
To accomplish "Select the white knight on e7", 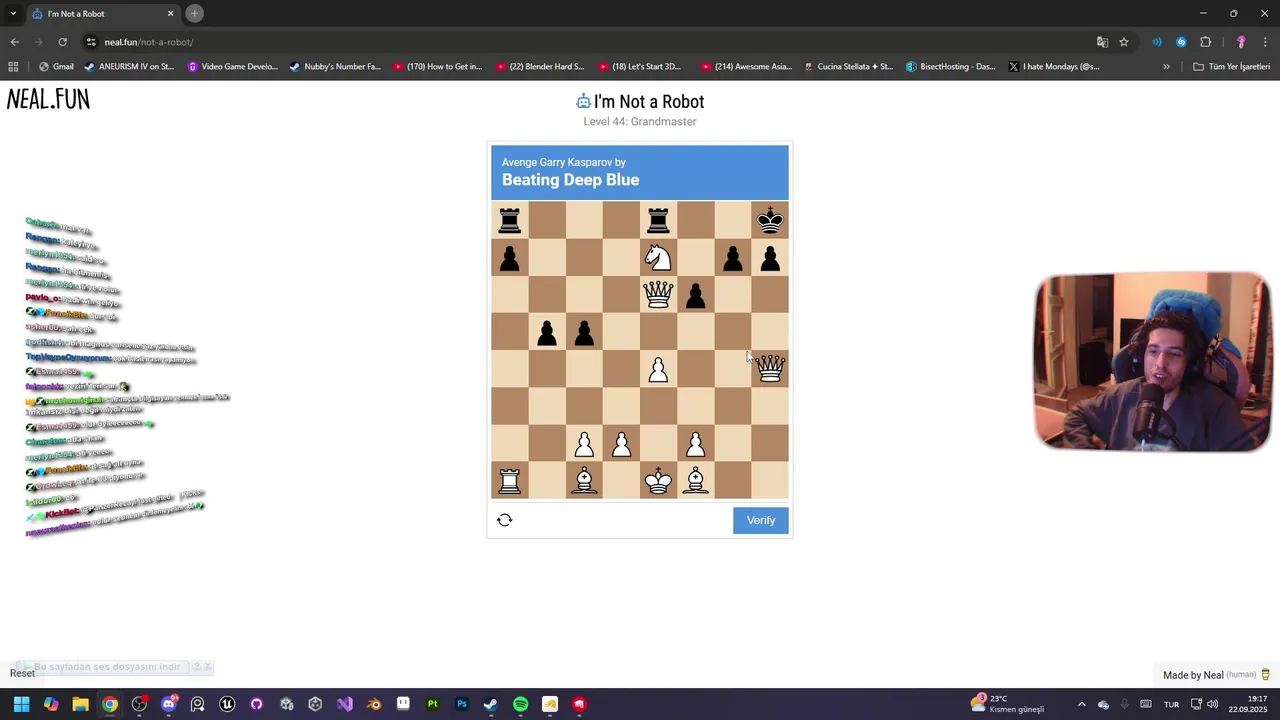I will [658, 258].
